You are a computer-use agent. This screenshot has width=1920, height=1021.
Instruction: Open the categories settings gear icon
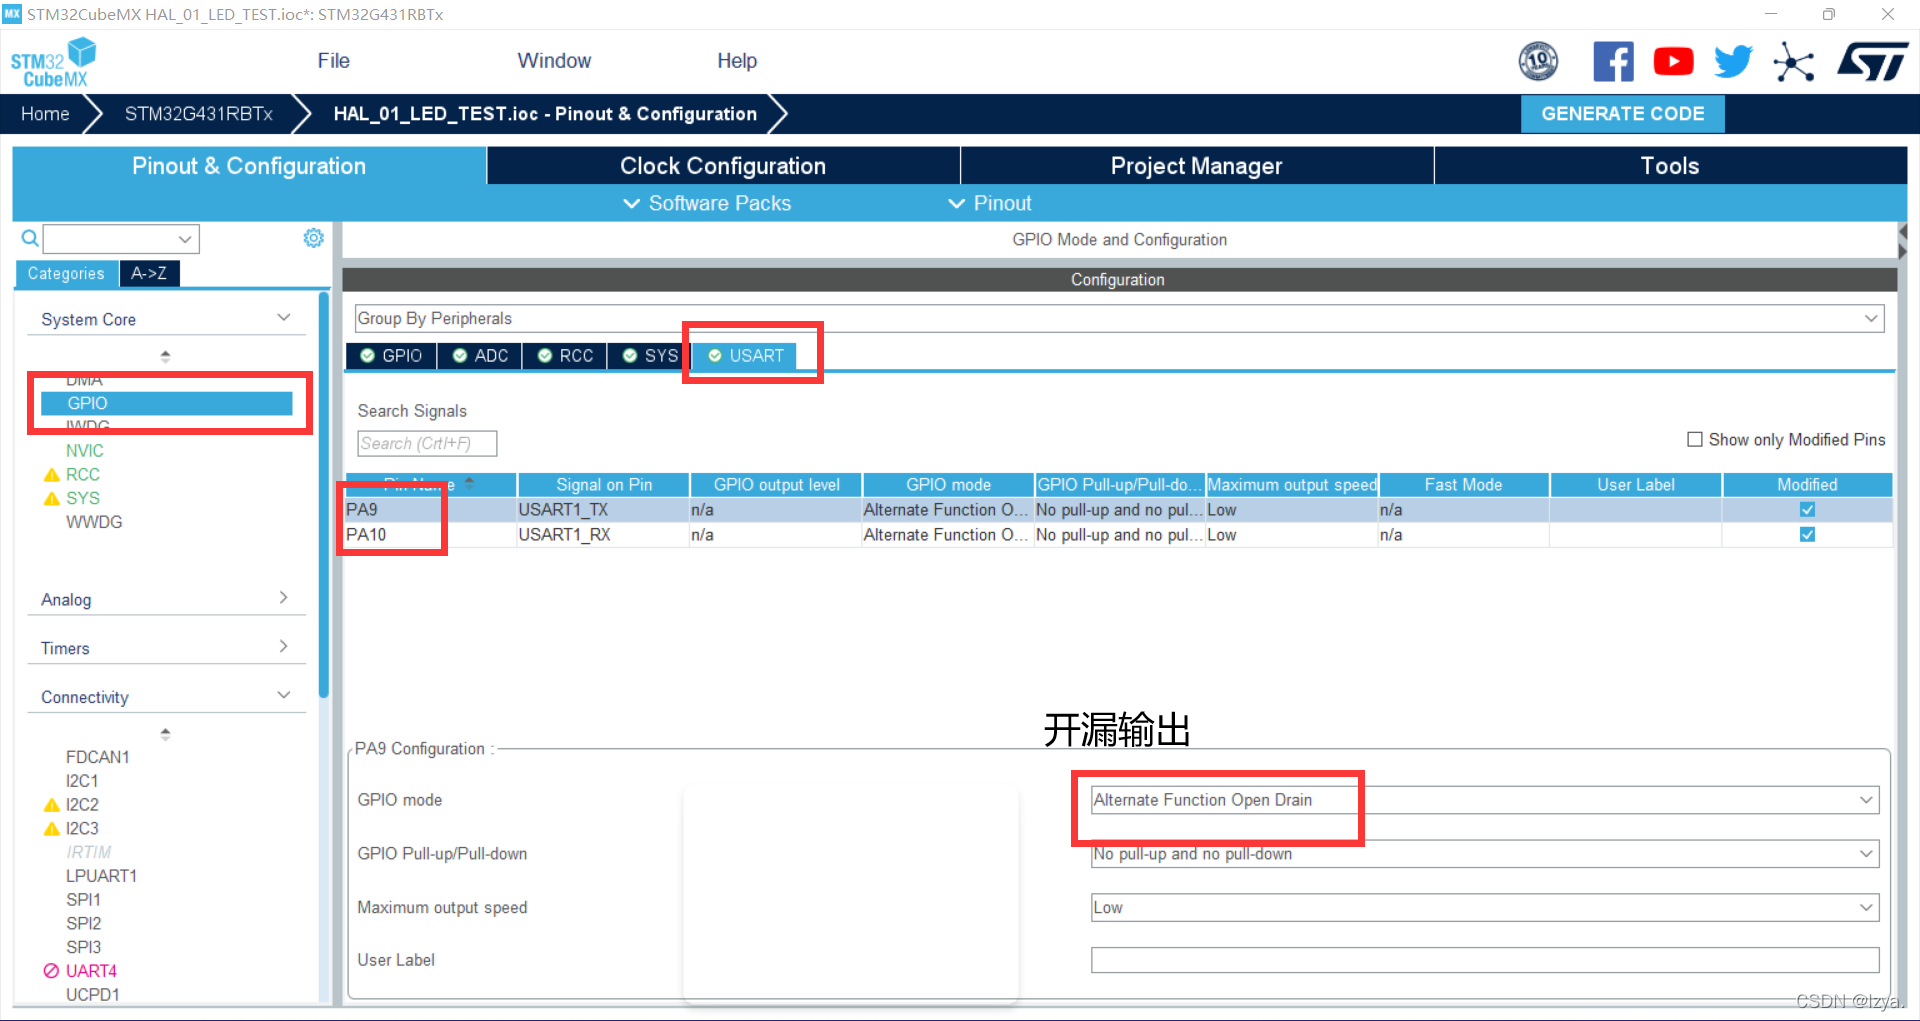click(x=313, y=238)
